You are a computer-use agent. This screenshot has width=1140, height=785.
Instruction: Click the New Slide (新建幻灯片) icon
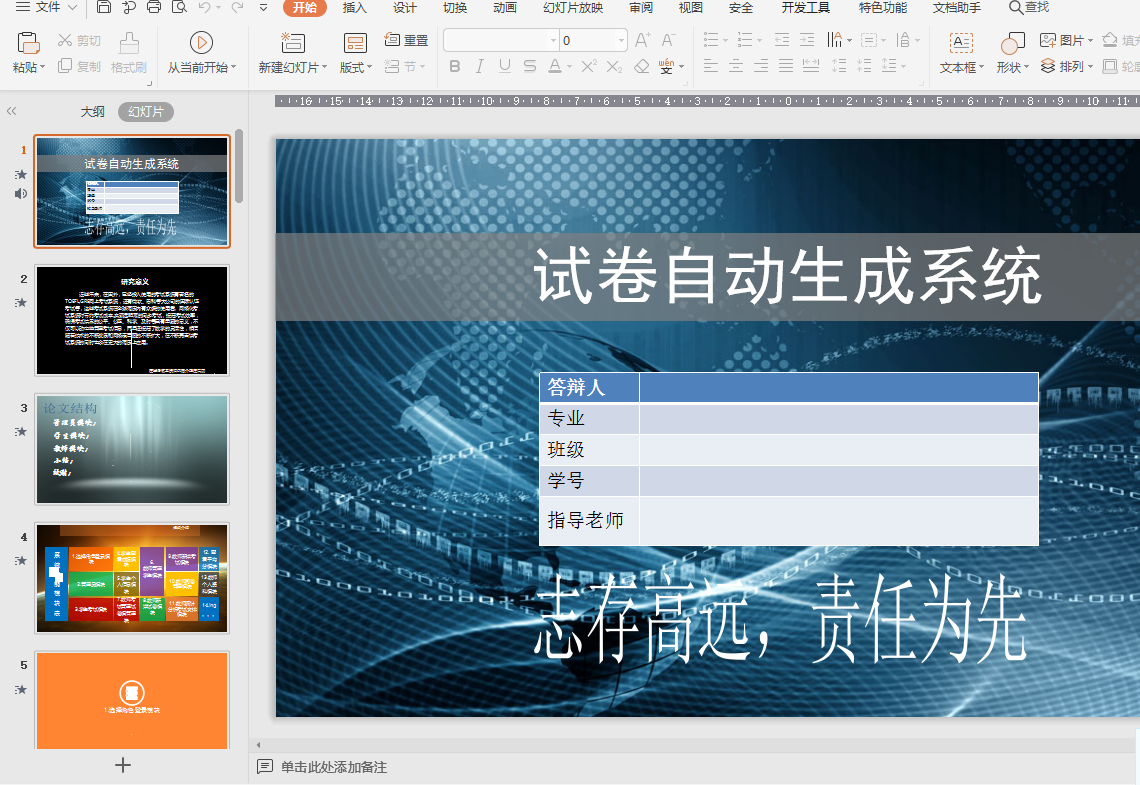pyautogui.click(x=293, y=43)
